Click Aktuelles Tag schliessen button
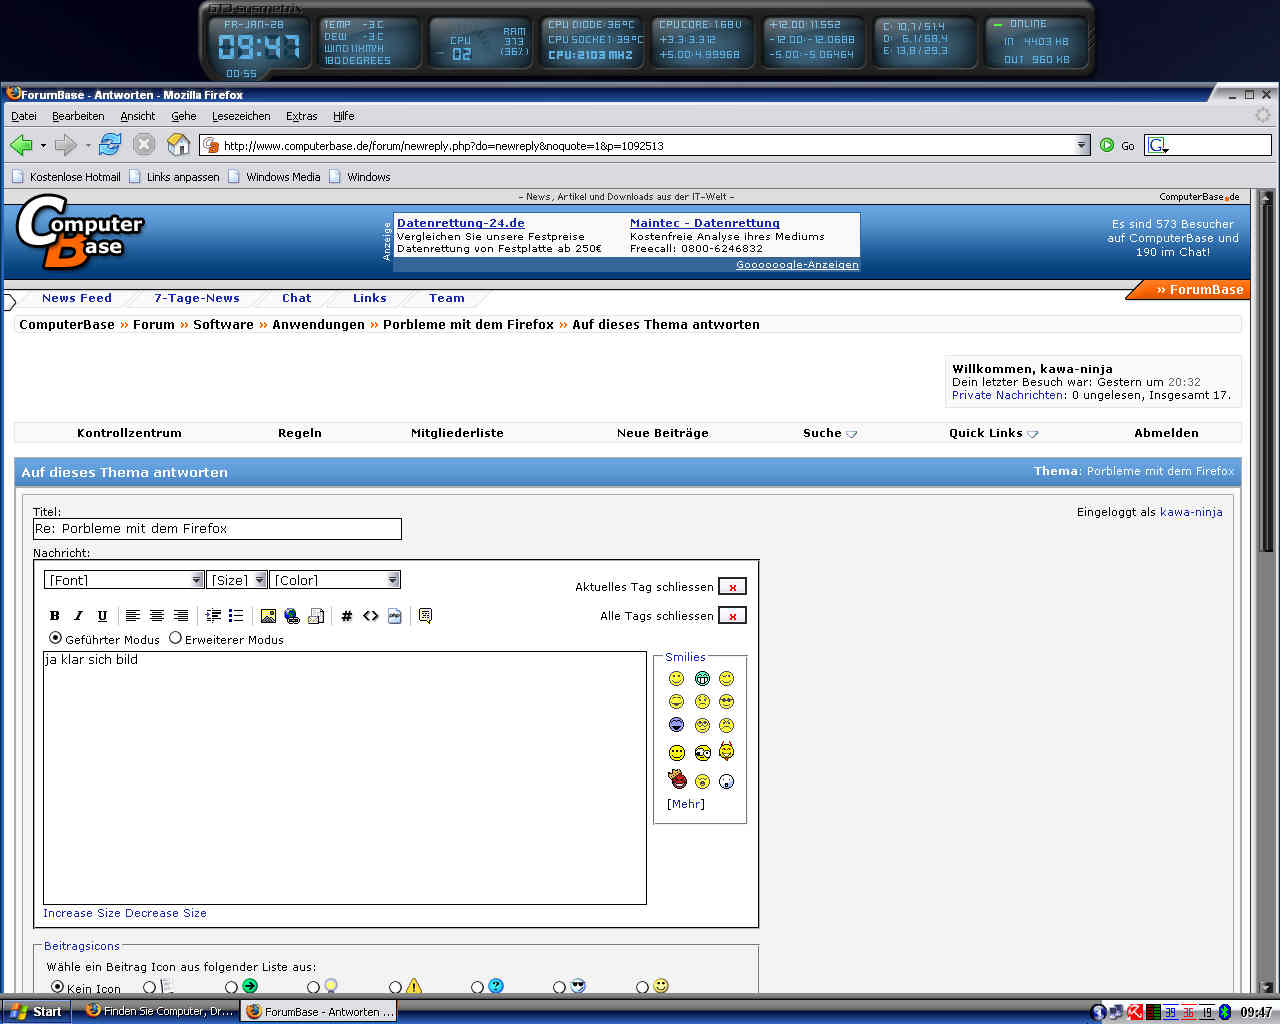Image resolution: width=1280 pixels, height=1024 pixels. click(x=732, y=587)
